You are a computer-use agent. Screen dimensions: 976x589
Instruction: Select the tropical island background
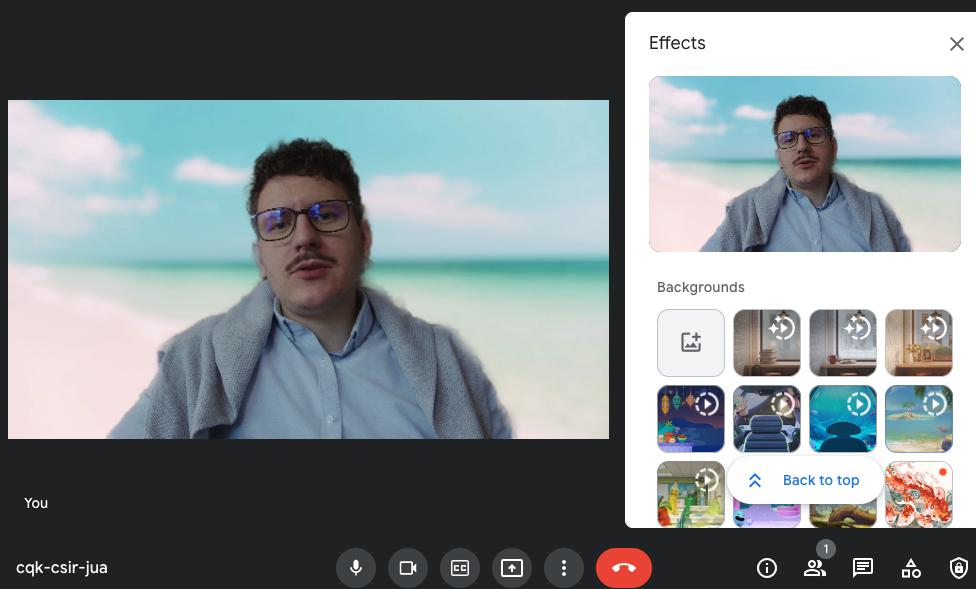(x=919, y=419)
